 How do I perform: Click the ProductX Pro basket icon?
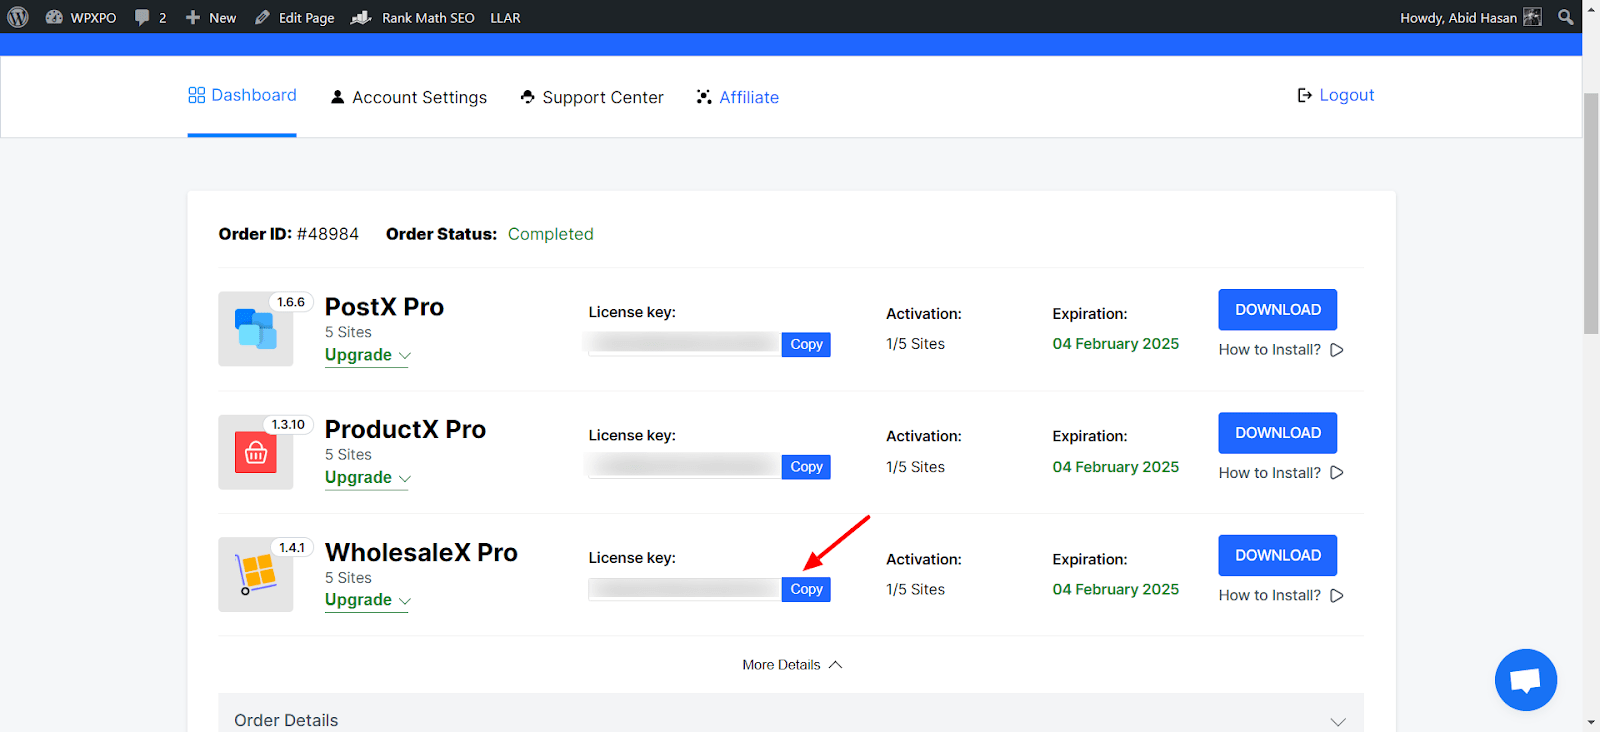(x=256, y=452)
